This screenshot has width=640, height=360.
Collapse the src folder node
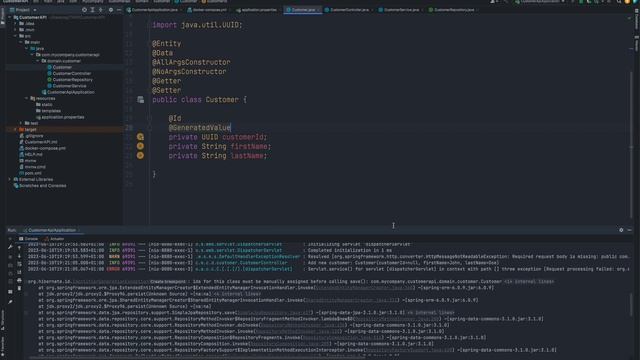point(16,36)
